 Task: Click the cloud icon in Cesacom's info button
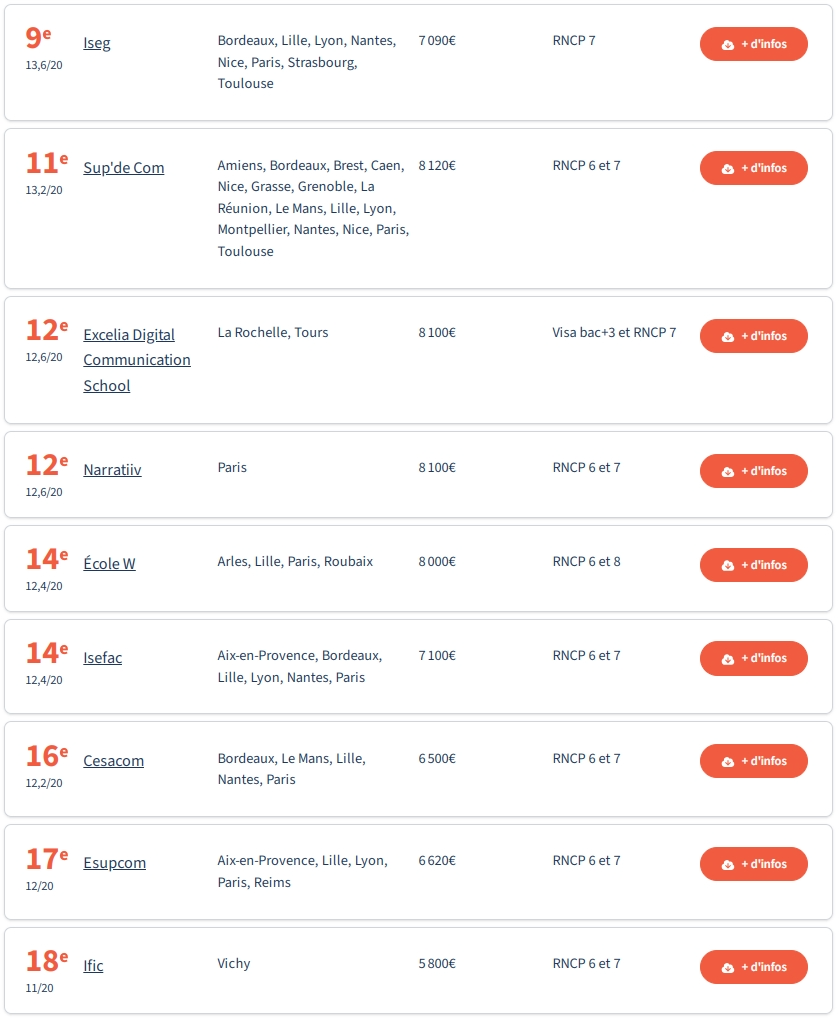click(x=728, y=762)
